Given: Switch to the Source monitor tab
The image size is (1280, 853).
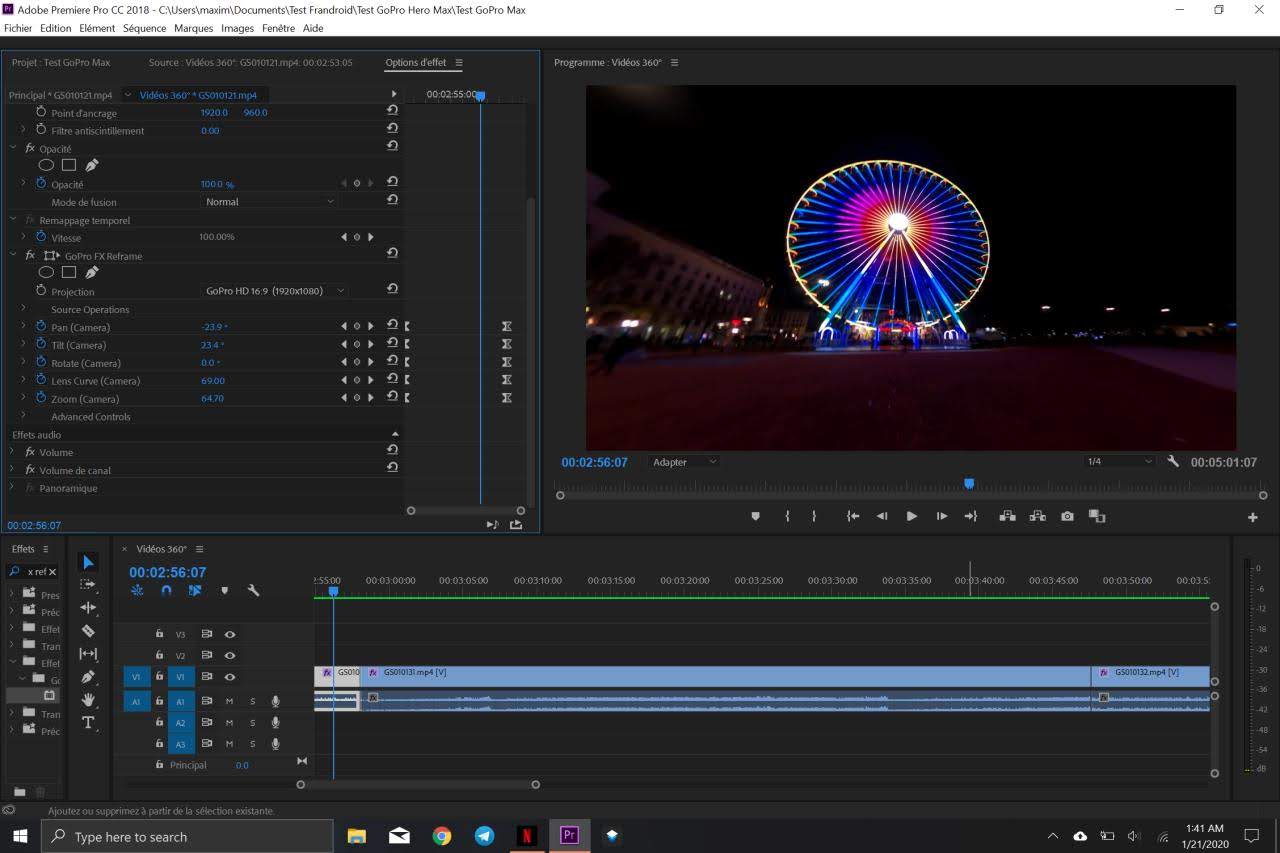Looking at the screenshot, I should [250, 62].
